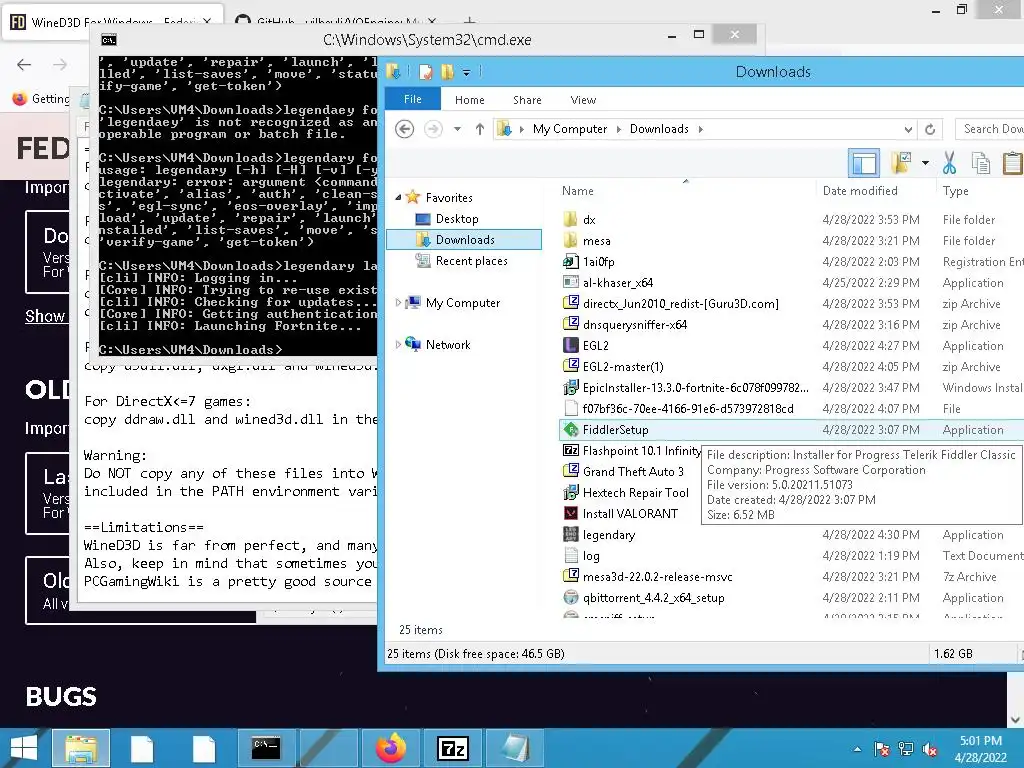Open dropdown arrow next to folder options

pyautogui.click(x=925, y=163)
